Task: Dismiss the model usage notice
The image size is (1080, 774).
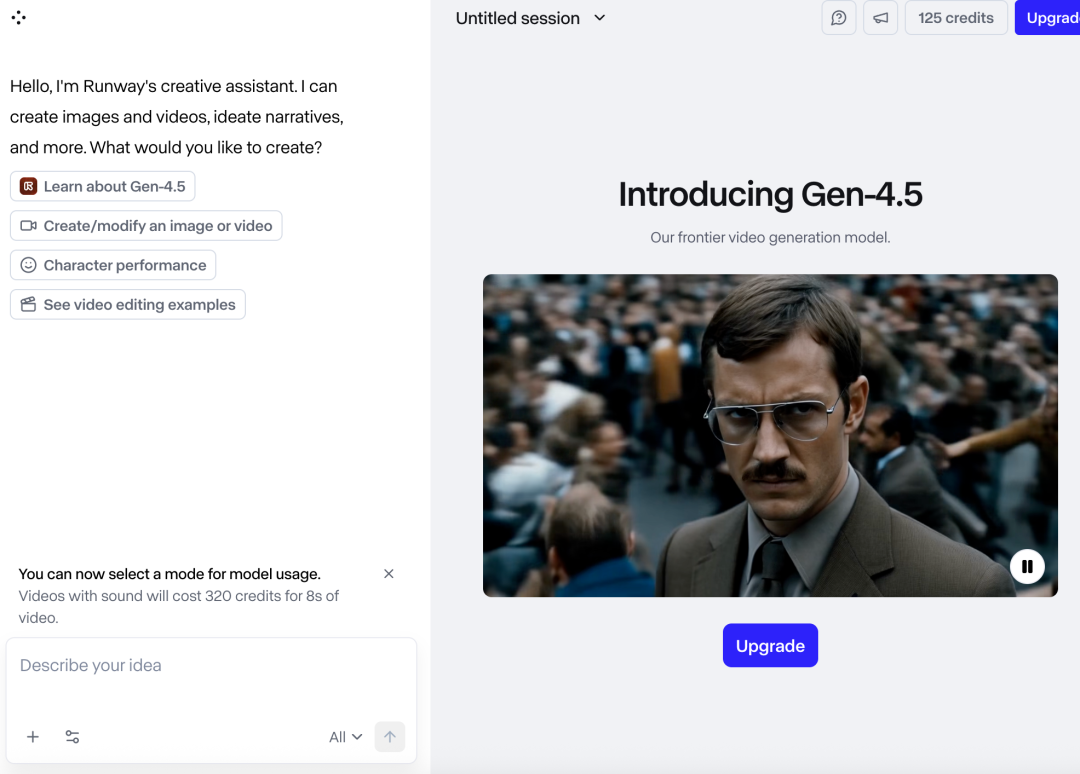Action: (x=388, y=574)
